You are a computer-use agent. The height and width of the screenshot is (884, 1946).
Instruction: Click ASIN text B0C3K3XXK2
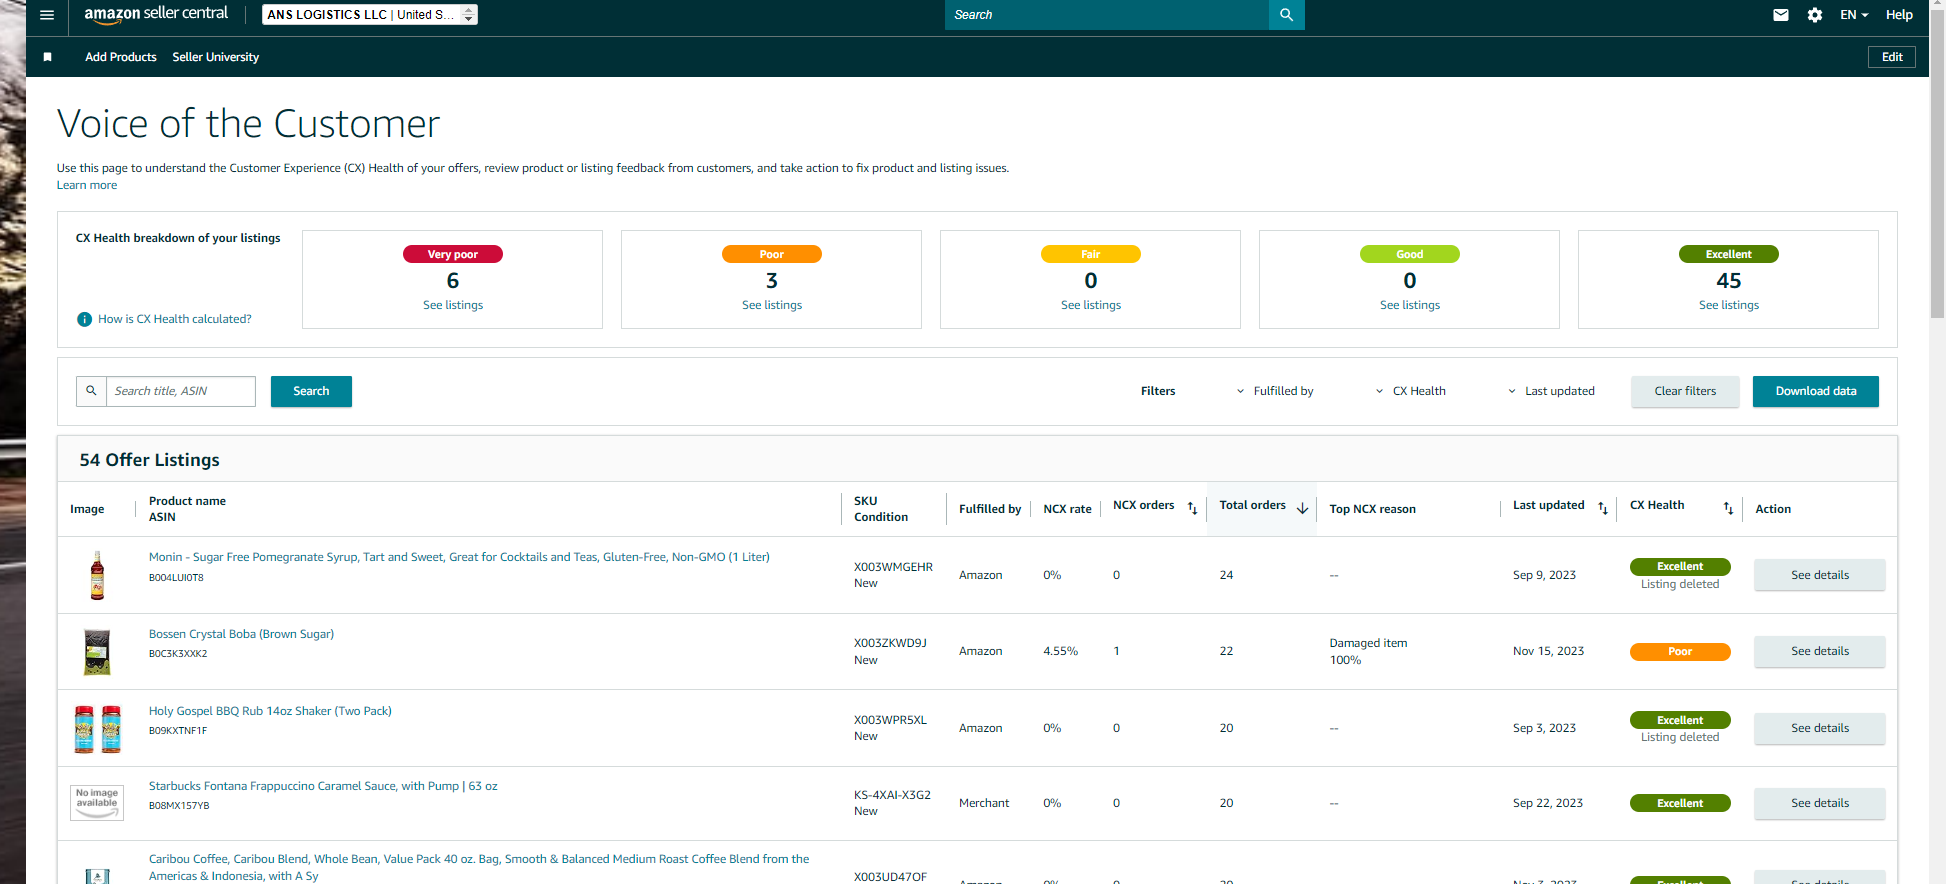point(178,654)
